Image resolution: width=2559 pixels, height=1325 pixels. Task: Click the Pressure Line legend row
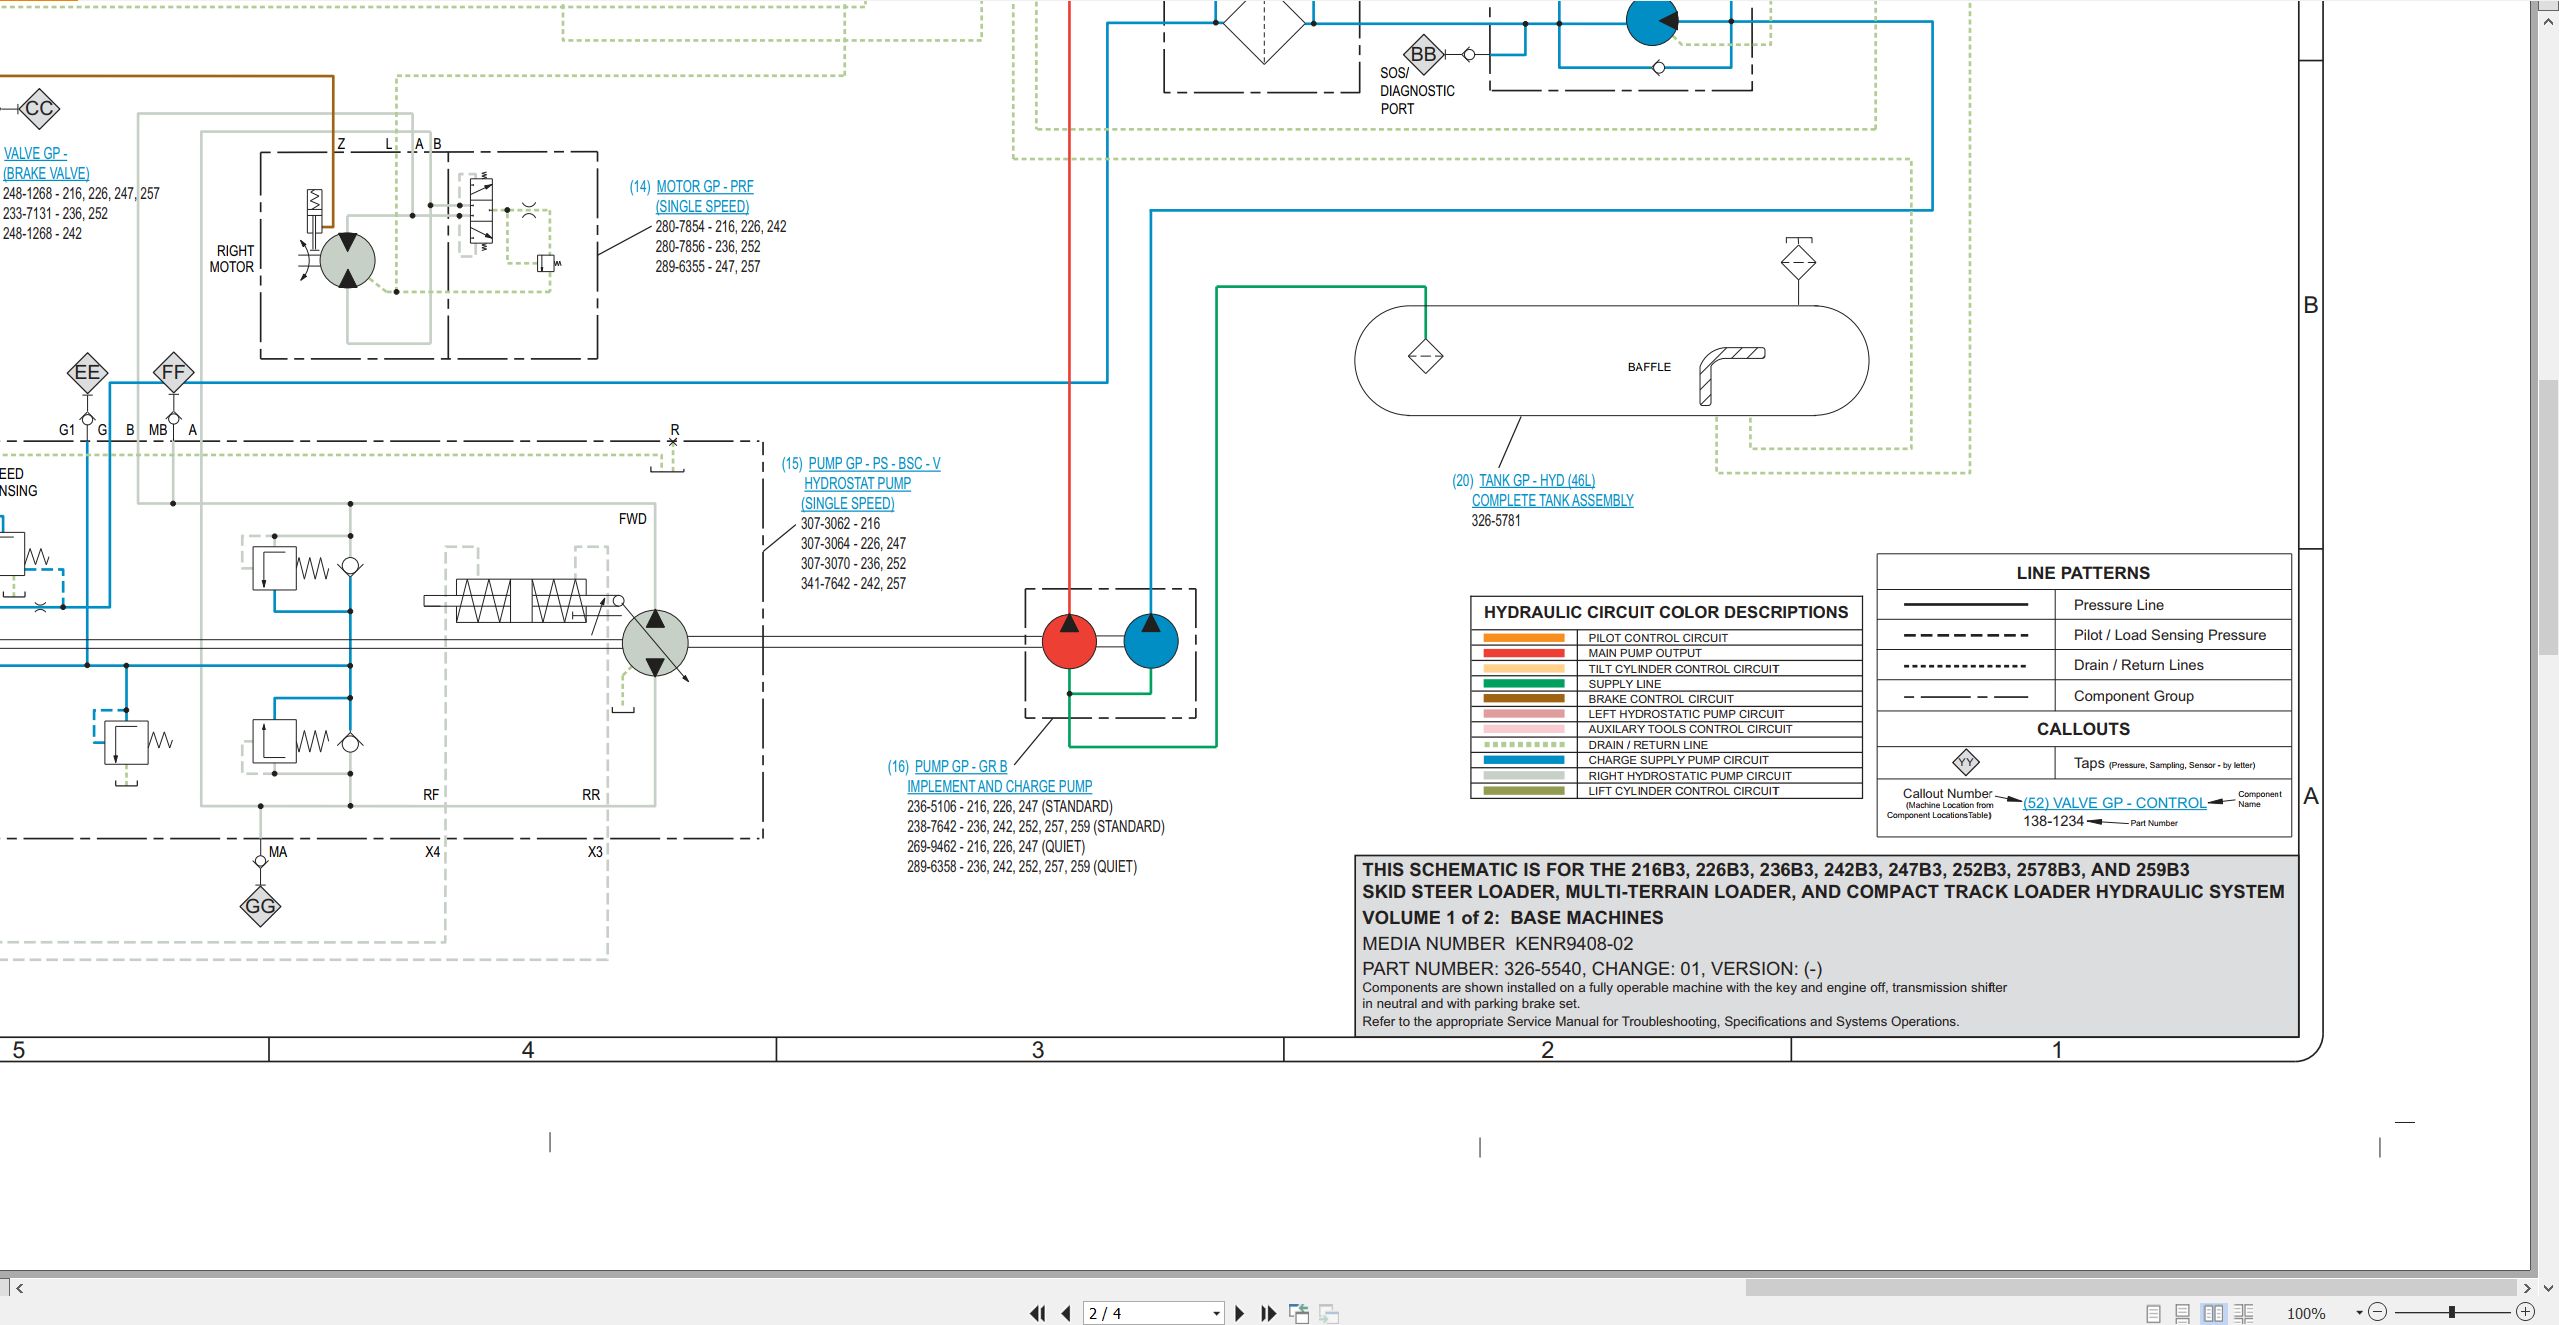pos(2084,605)
